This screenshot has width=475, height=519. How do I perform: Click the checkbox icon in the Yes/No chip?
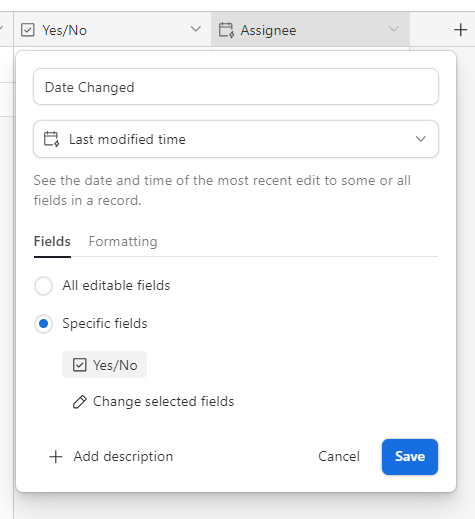[80, 365]
